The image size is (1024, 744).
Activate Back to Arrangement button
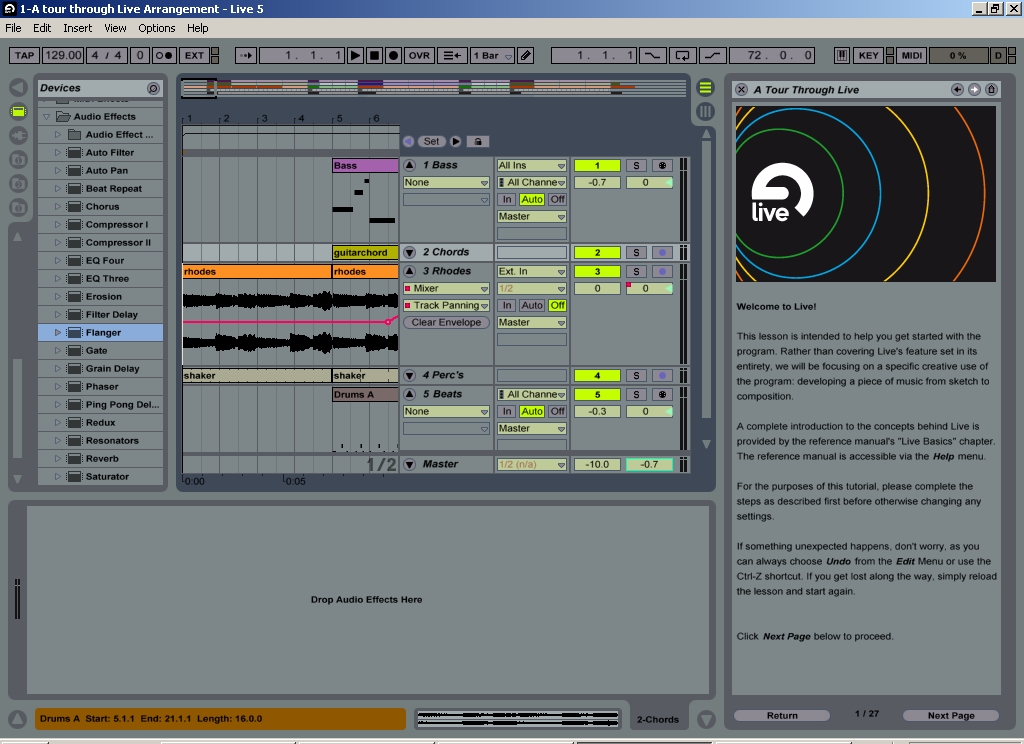pyautogui.click(x=452, y=56)
